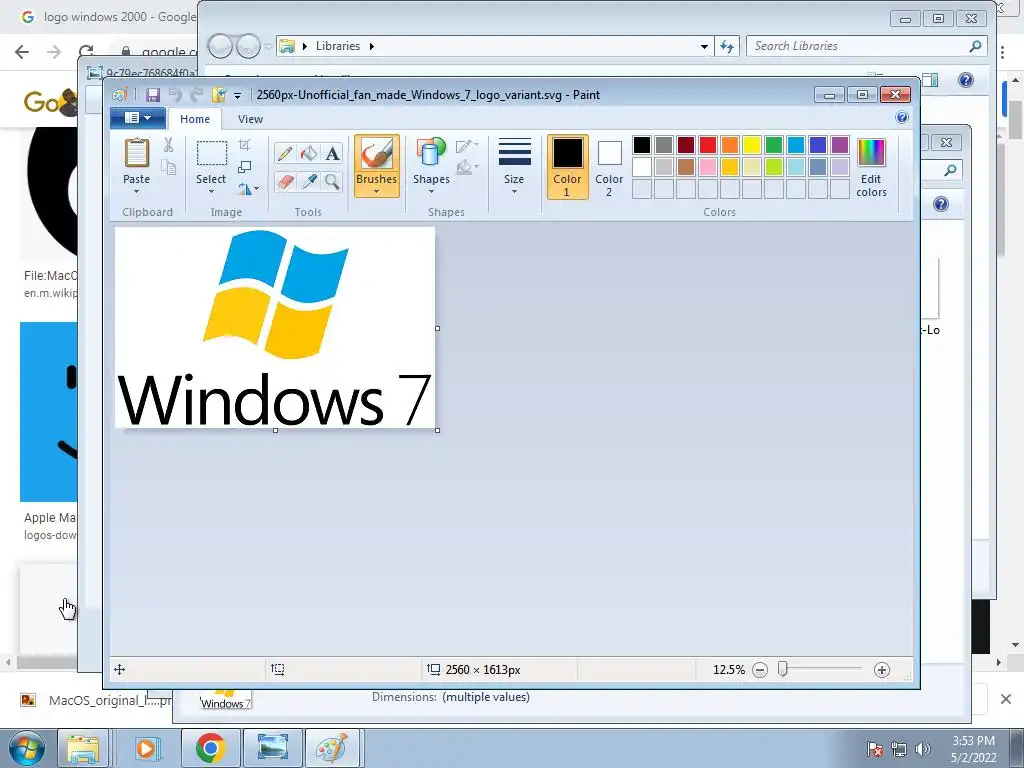1024x768 pixels.
Task: Click Chrome back arrow button
Action: pyautogui.click(x=22, y=52)
